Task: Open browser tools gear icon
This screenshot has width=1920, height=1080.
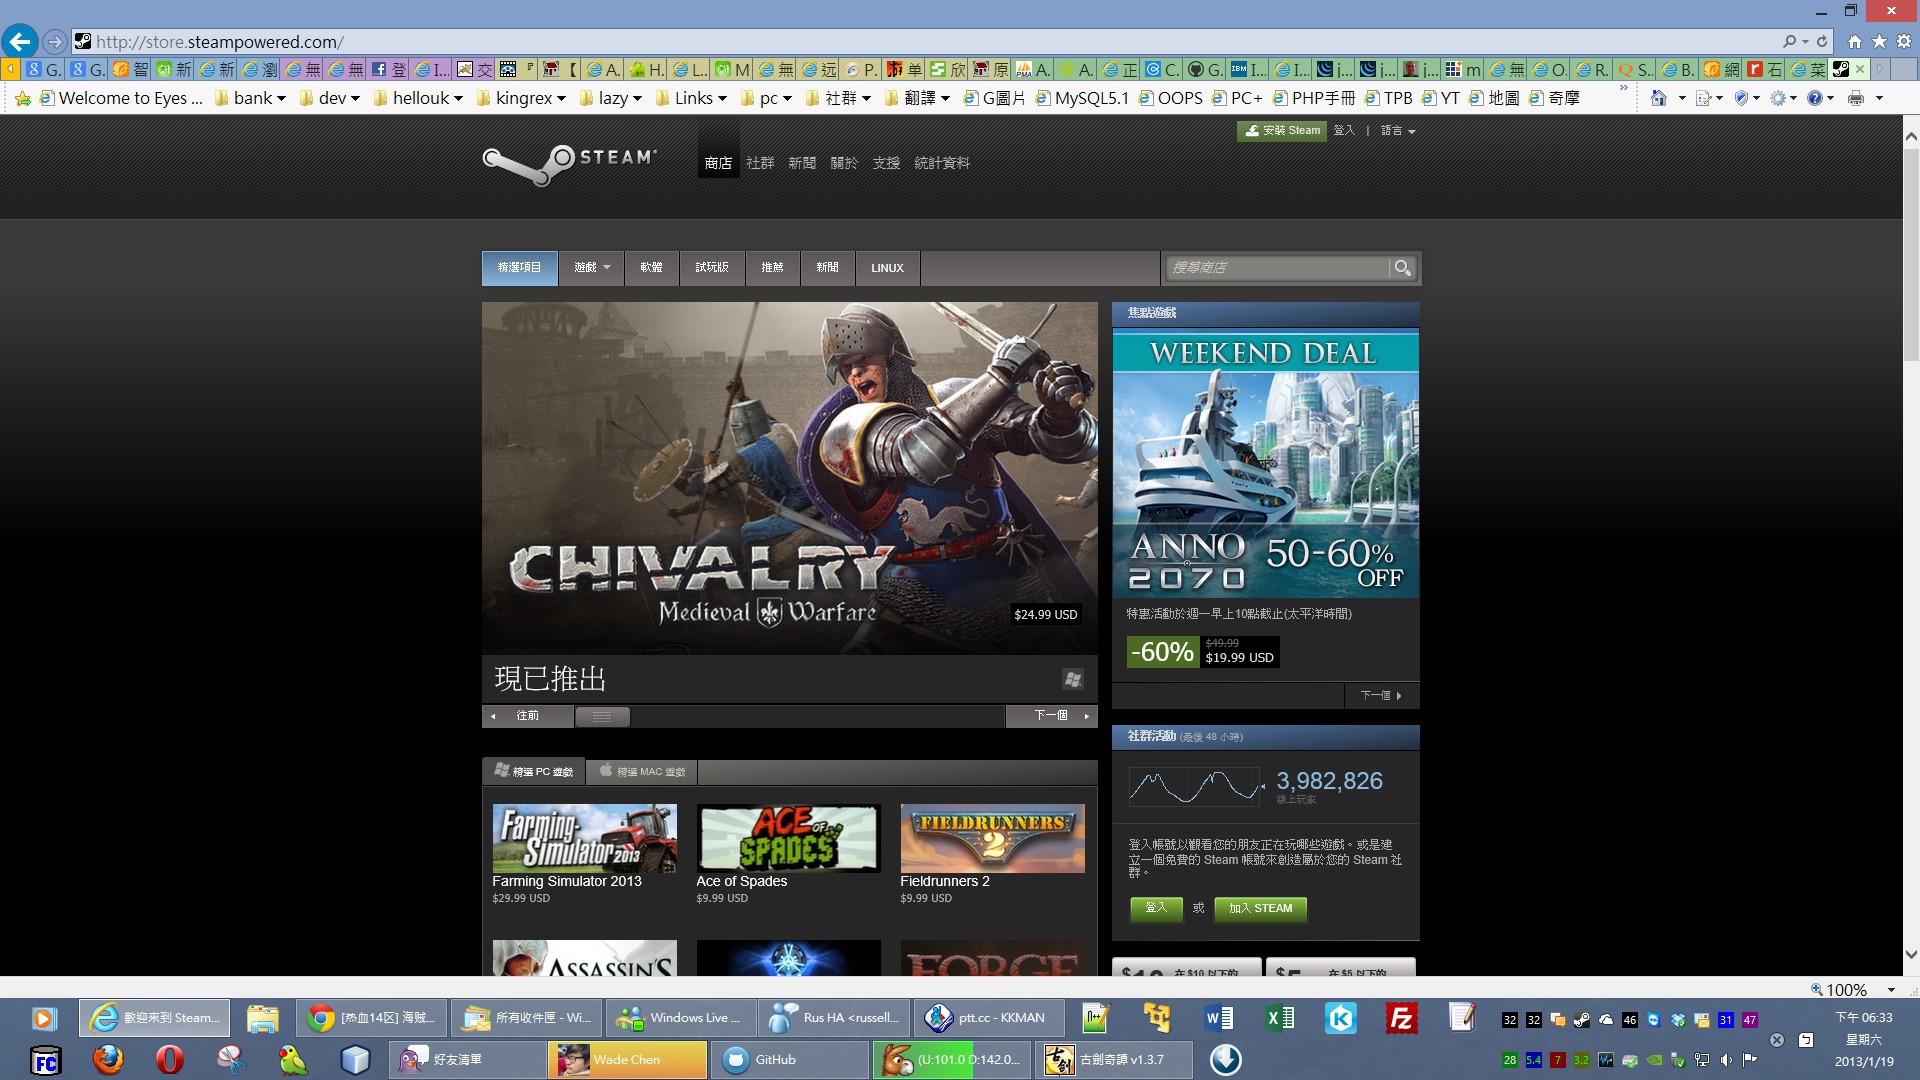Action: (1904, 42)
